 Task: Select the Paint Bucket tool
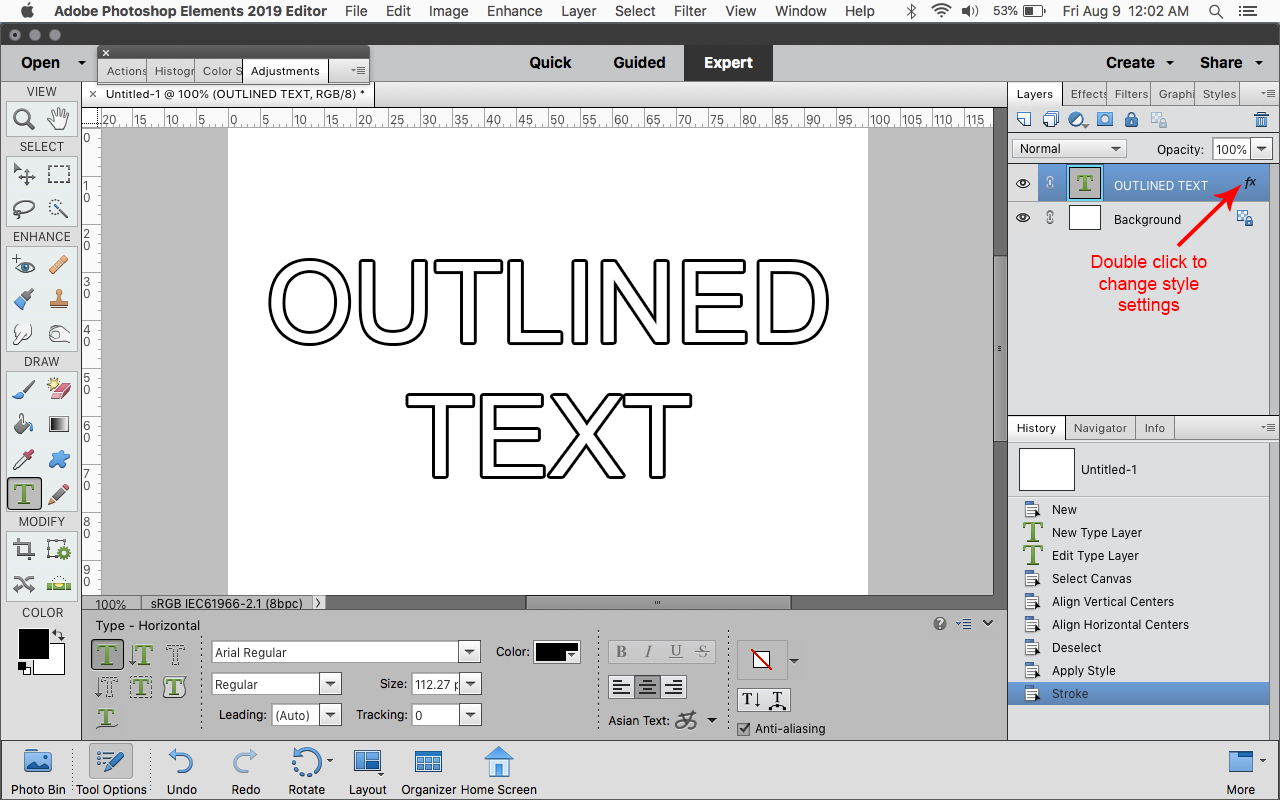click(x=24, y=424)
